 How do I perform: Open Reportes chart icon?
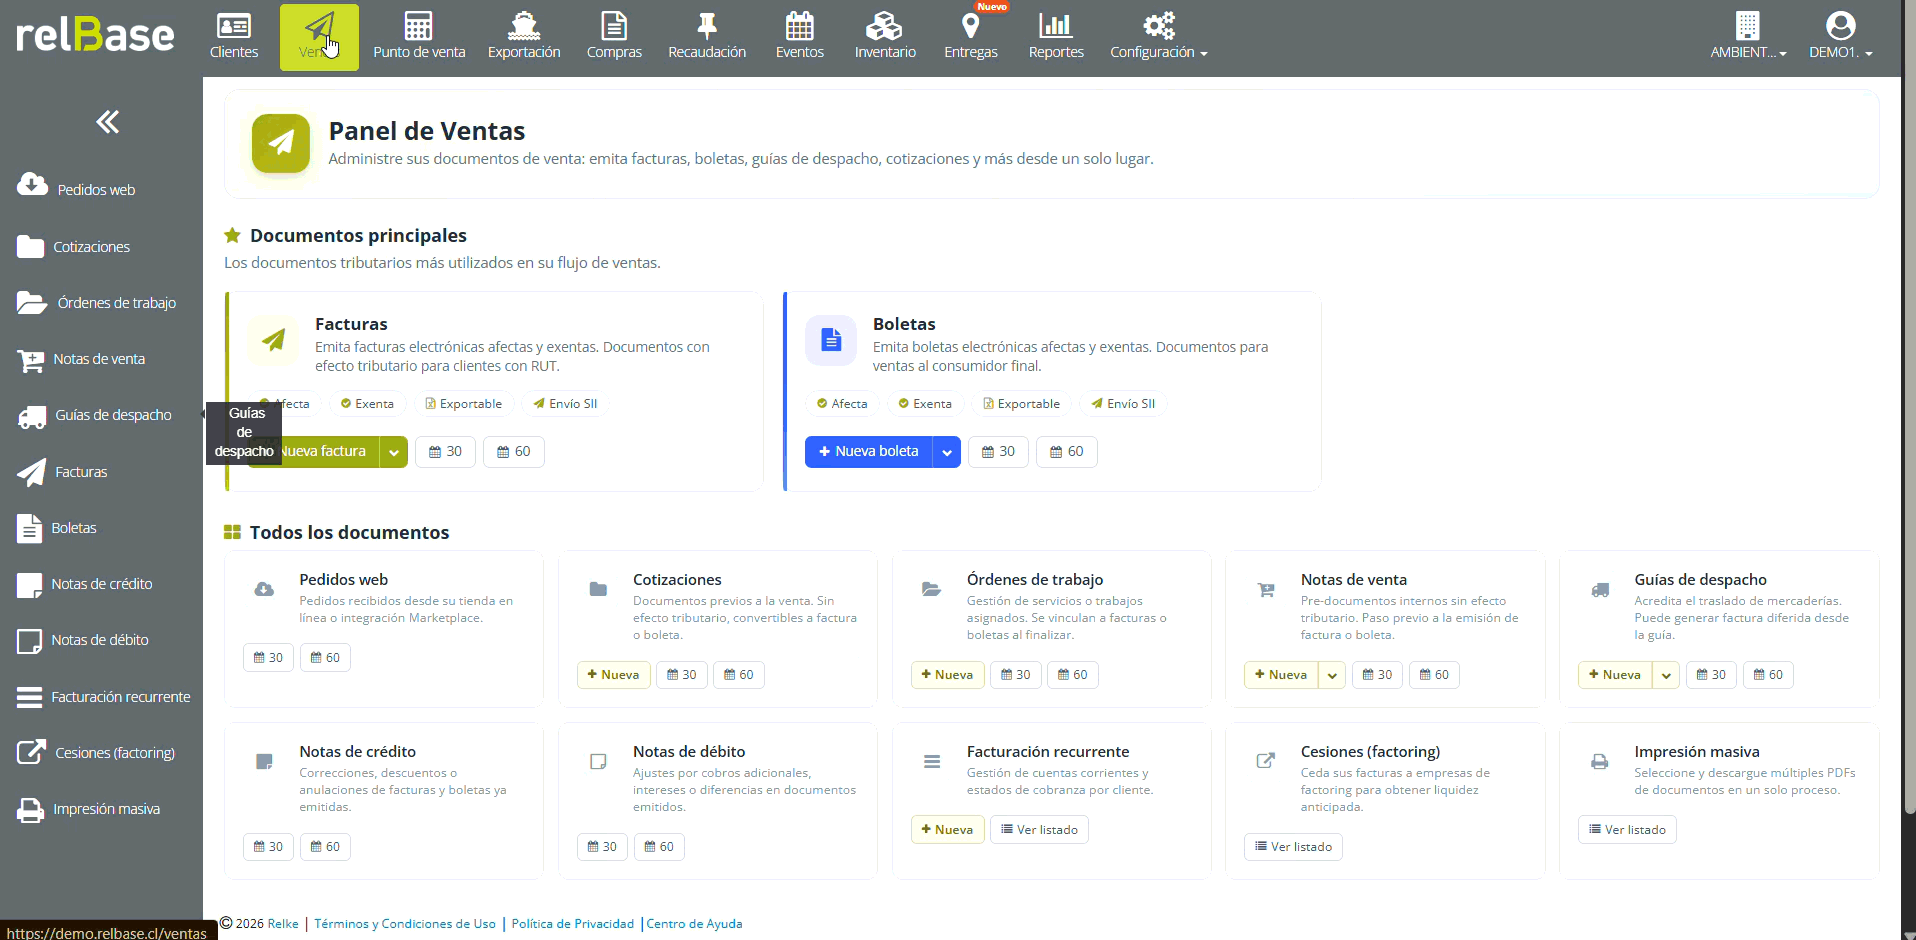1055,25
